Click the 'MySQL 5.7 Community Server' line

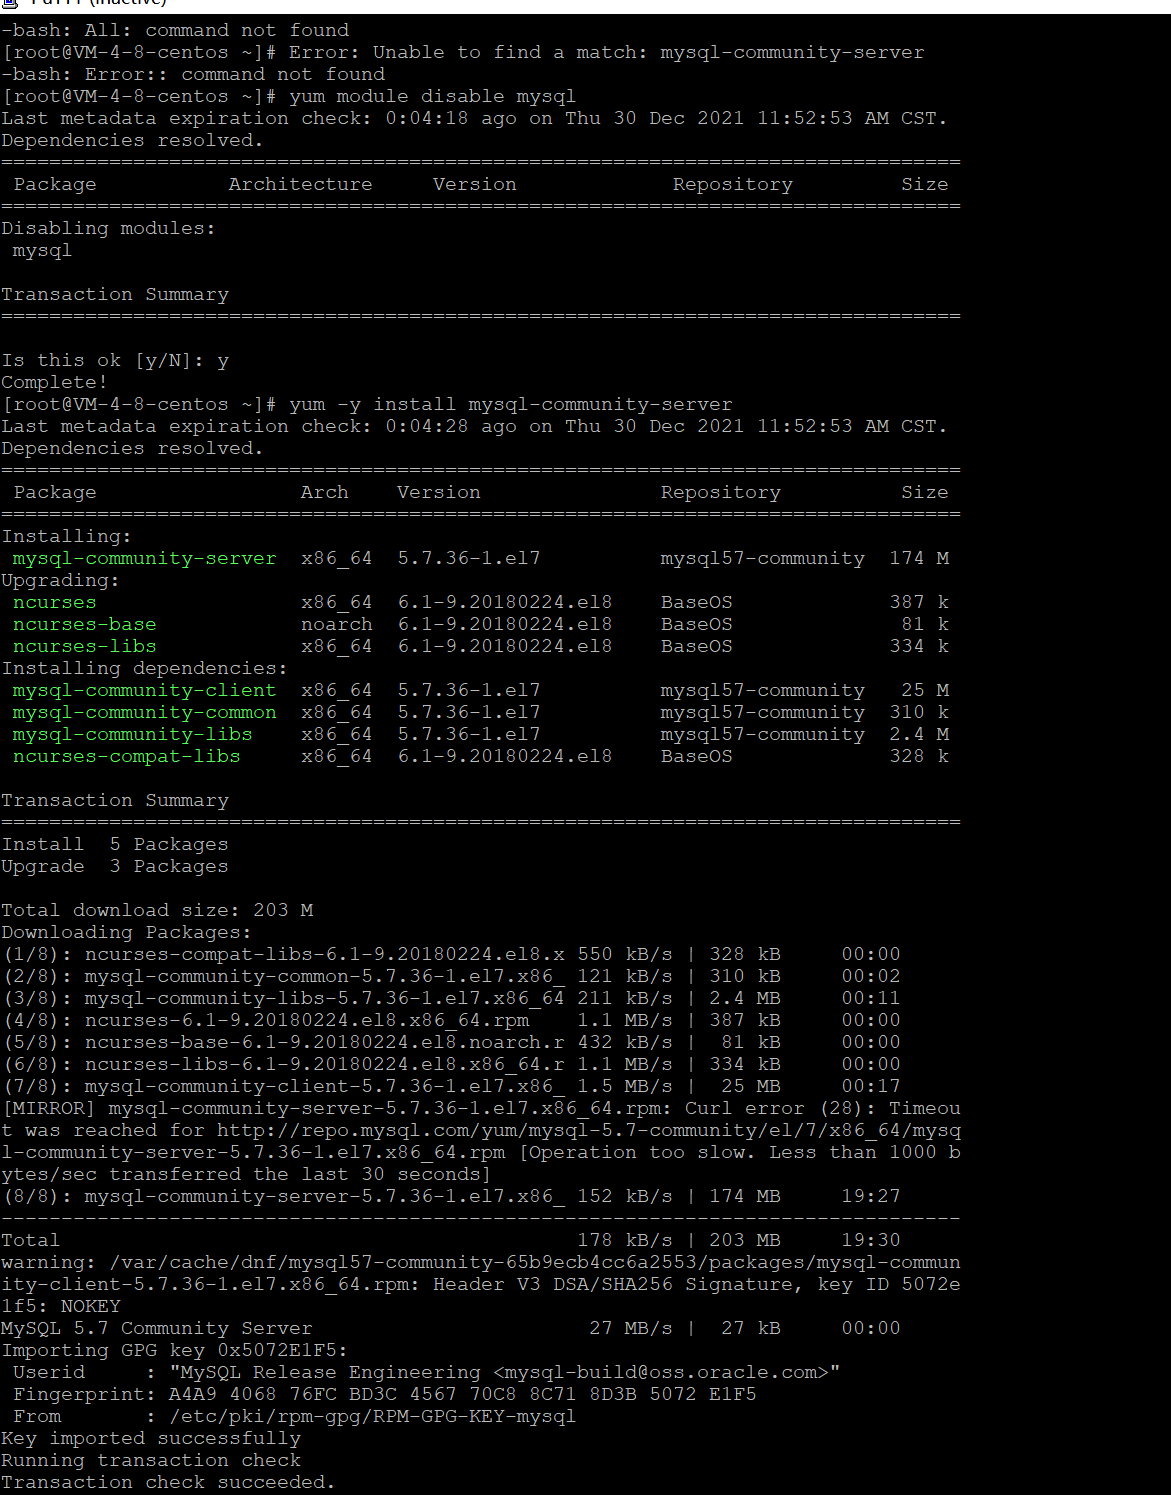click(x=157, y=1329)
